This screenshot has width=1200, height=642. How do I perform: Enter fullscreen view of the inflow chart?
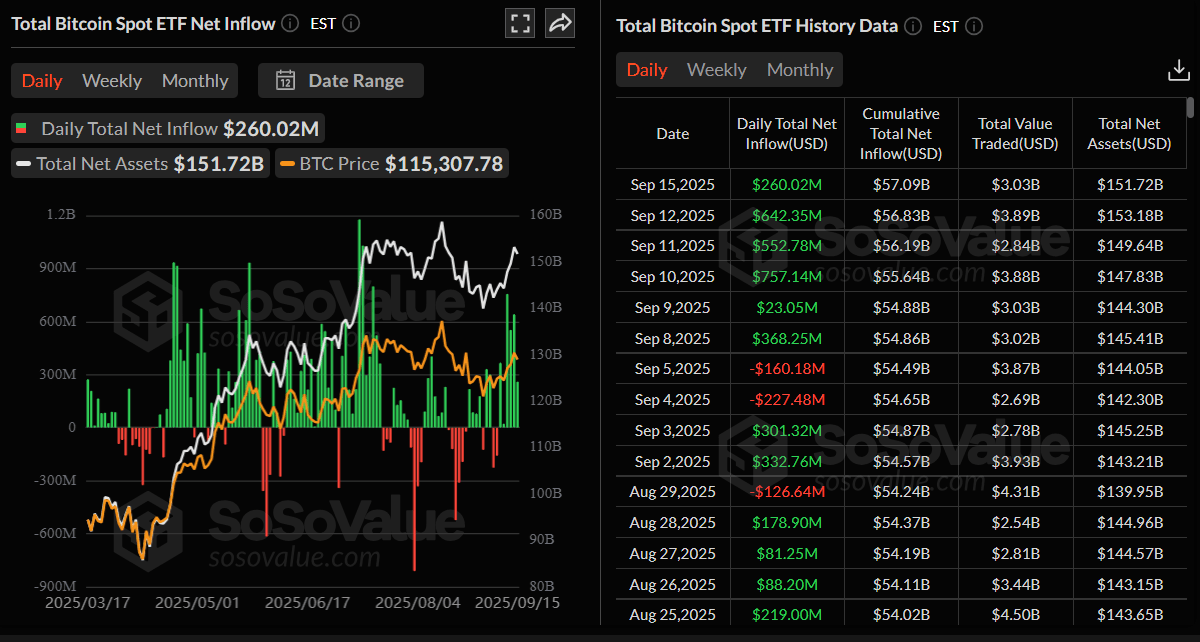(520, 23)
